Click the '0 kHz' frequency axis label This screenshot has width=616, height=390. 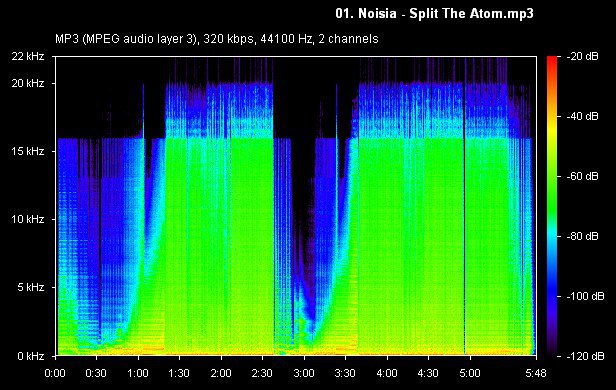click(x=31, y=356)
